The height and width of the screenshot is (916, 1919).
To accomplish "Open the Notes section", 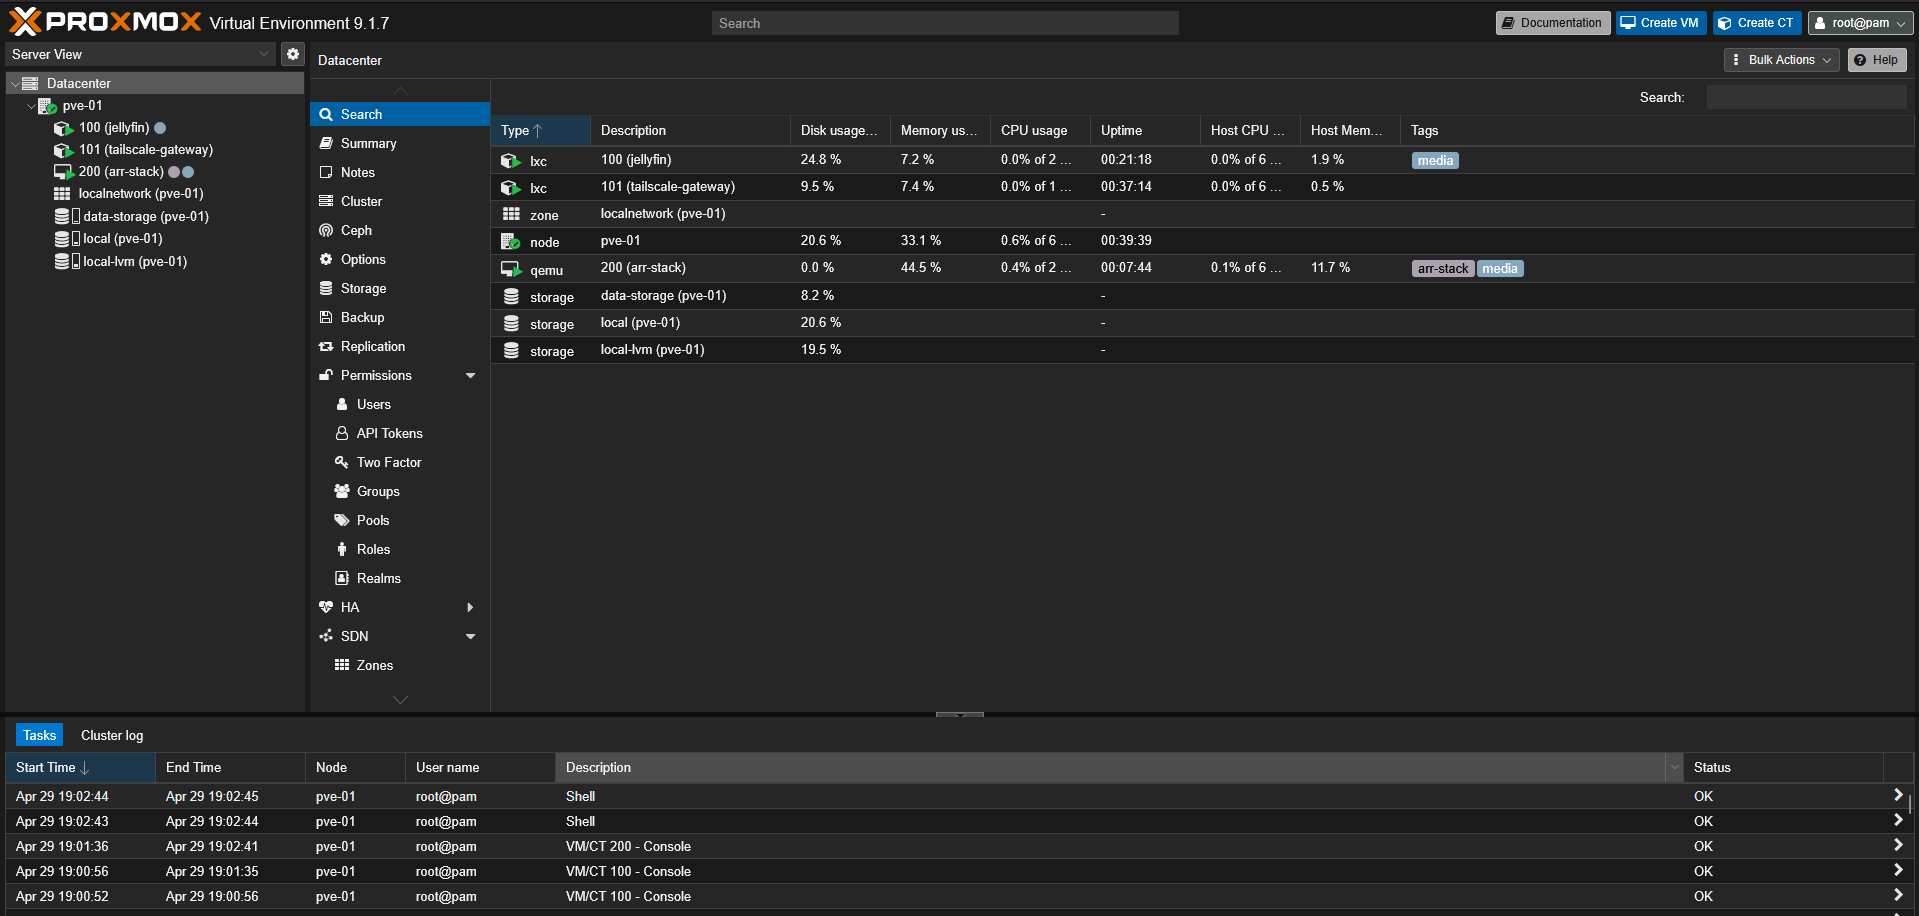I will pos(400,172).
